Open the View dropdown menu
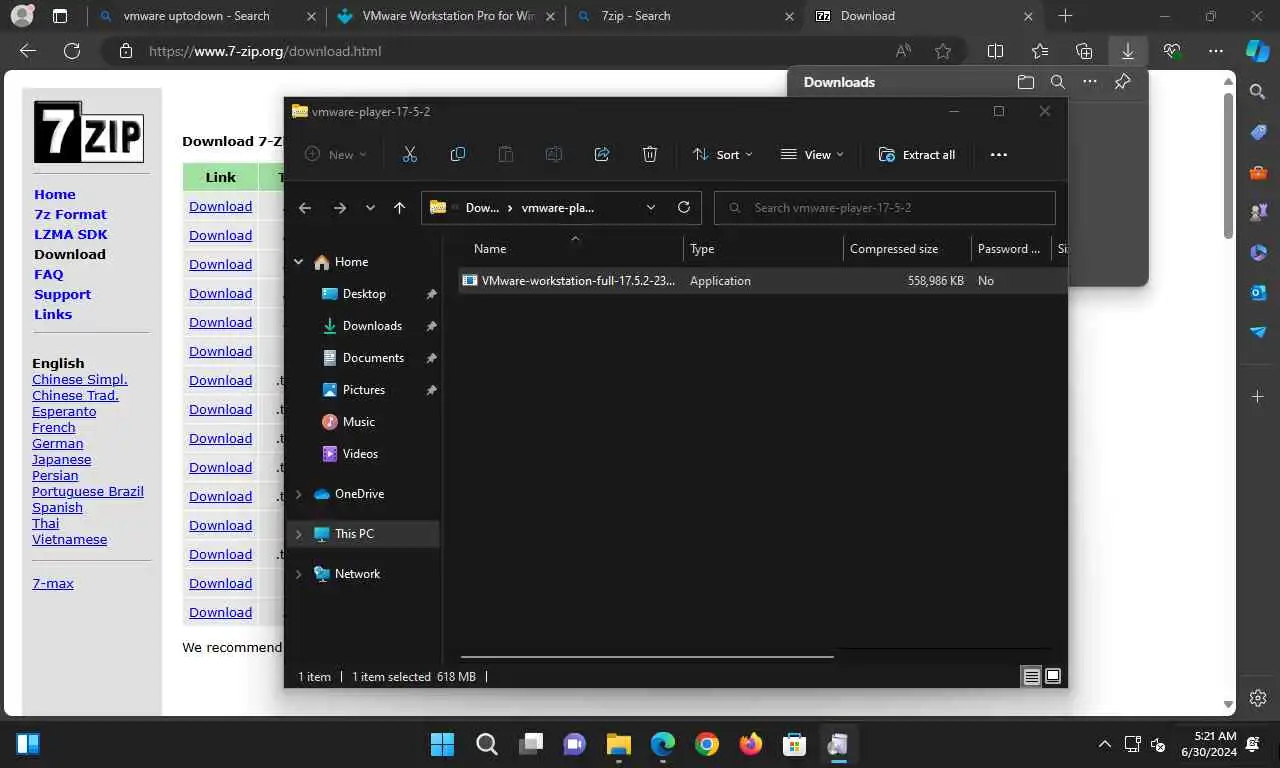The height and width of the screenshot is (768, 1280). tap(812, 154)
